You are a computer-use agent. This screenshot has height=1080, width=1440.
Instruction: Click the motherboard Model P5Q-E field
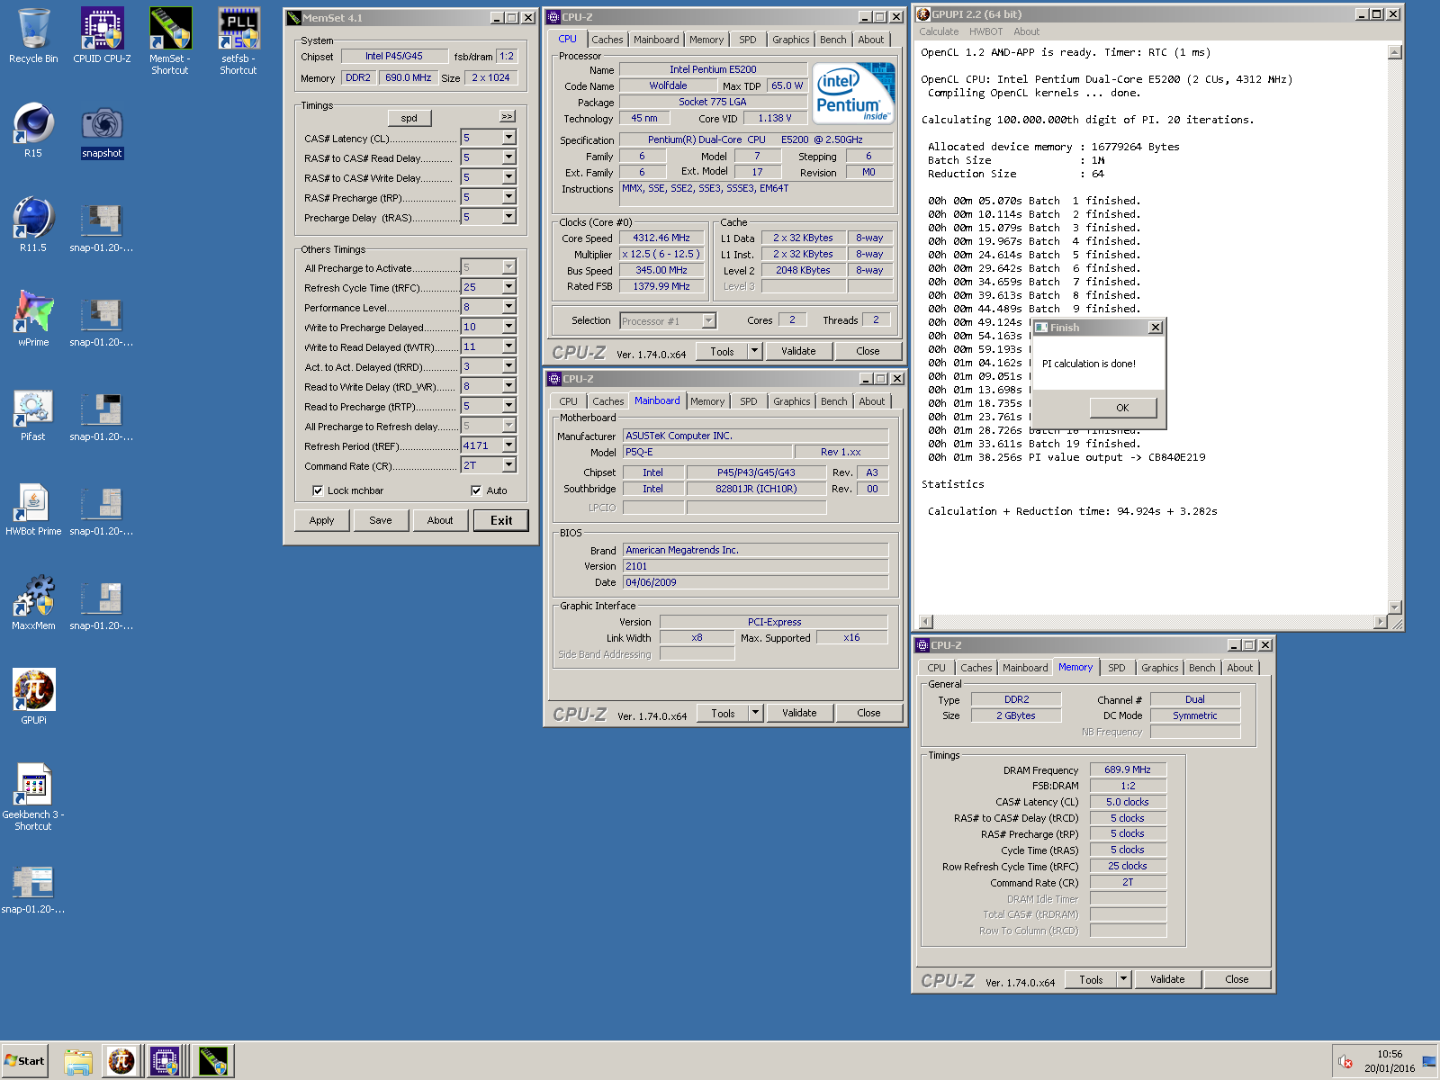pos(707,452)
